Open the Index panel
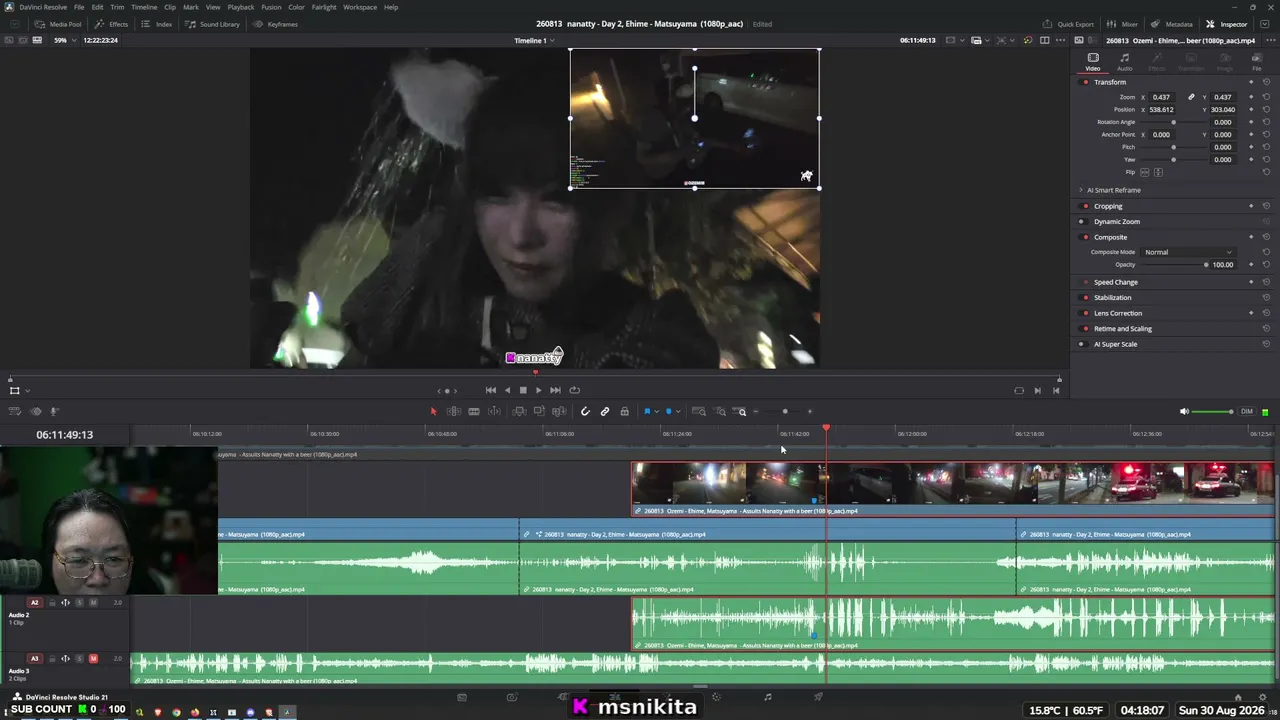1280x720 pixels. click(158, 24)
